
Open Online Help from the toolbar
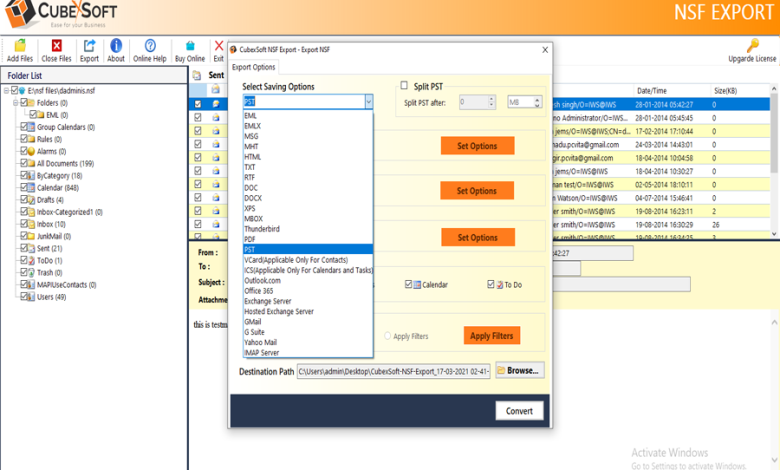[150, 46]
